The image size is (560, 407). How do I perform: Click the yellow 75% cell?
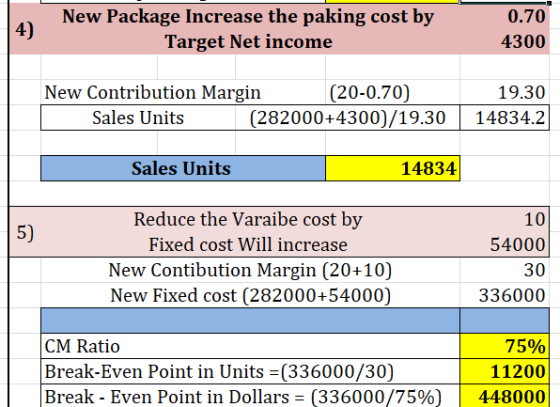(504, 346)
